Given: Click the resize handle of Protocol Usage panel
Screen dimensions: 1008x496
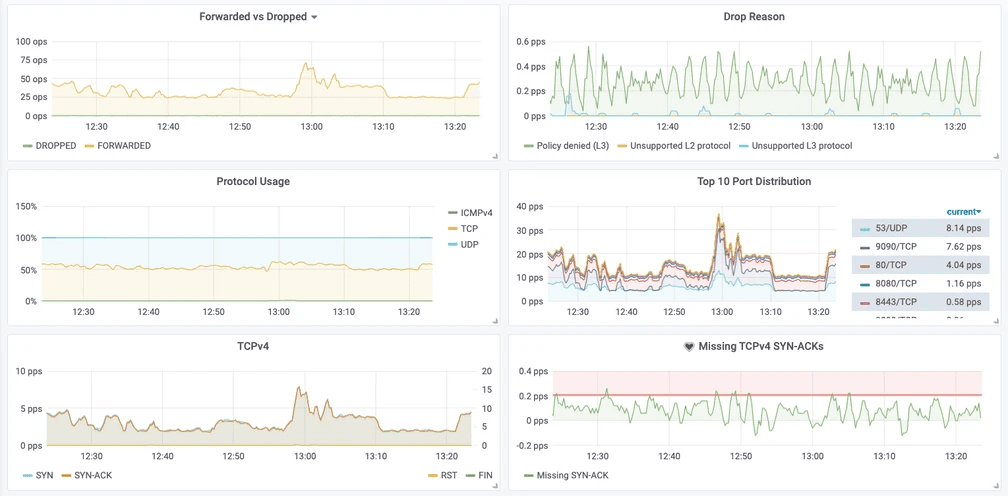Looking at the screenshot, I should [494, 320].
